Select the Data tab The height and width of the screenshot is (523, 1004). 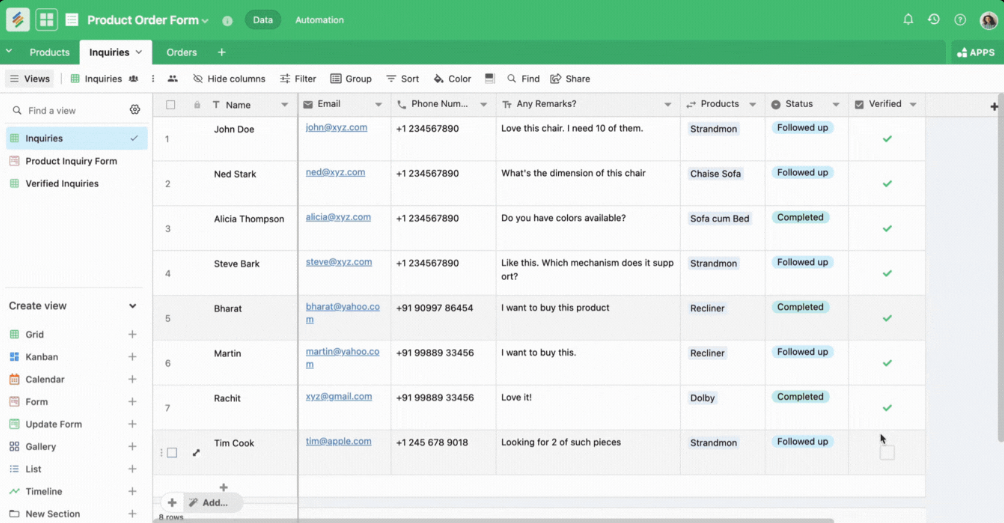pos(263,20)
